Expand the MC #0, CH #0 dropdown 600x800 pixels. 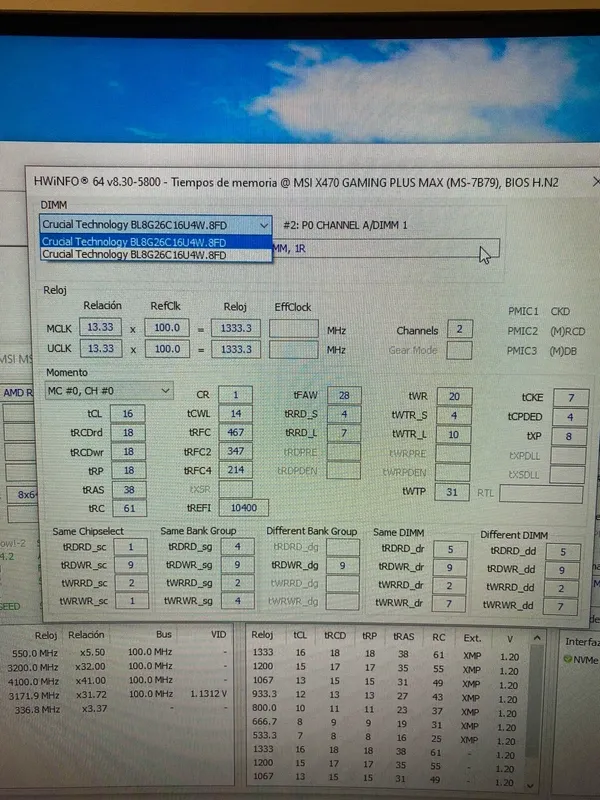pos(109,391)
